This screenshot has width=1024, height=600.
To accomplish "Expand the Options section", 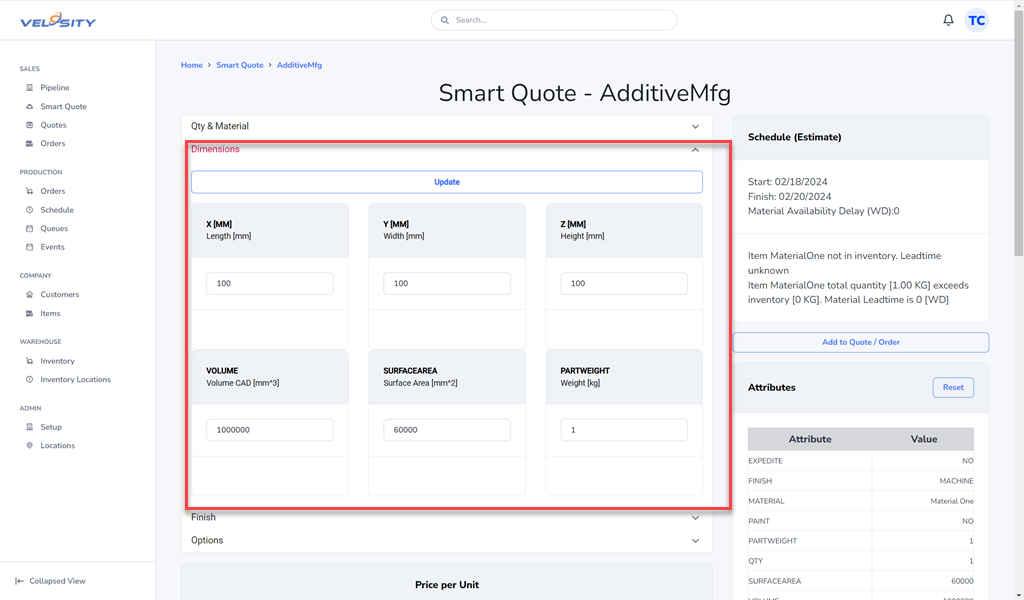I will point(446,541).
